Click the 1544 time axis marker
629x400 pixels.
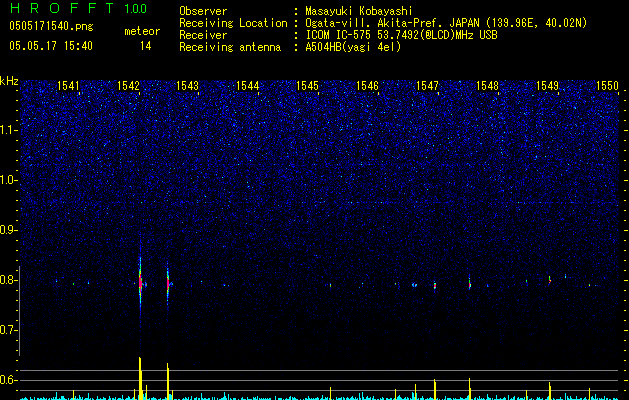248,86
